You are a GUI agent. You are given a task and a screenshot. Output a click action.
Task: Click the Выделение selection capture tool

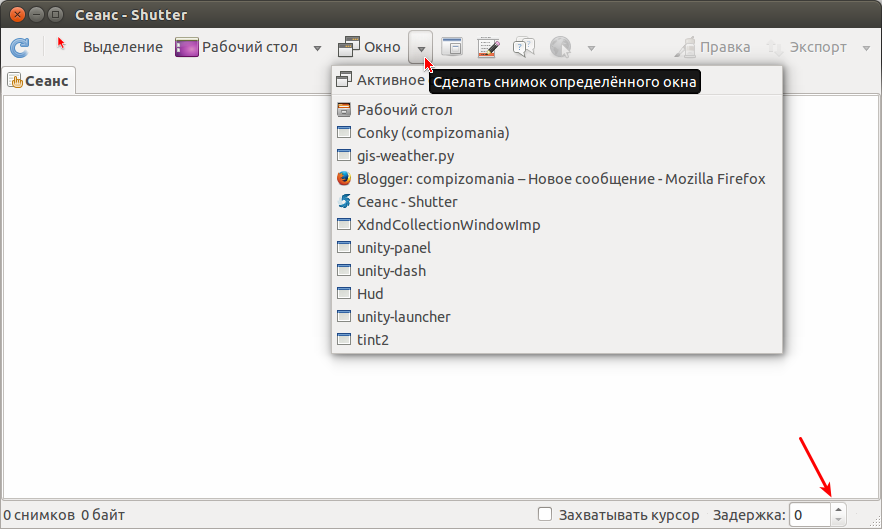pos(110,47)
